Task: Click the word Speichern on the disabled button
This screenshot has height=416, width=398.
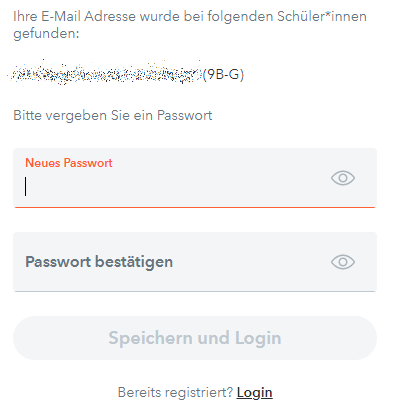Action: point(150,339)
